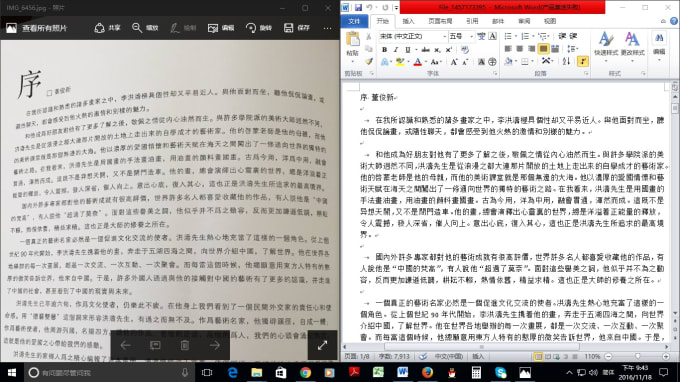Viewport: 680px width, 382px height.
Task: Open the numbering list dropdown arrow
Action: (x=533, y=36)
